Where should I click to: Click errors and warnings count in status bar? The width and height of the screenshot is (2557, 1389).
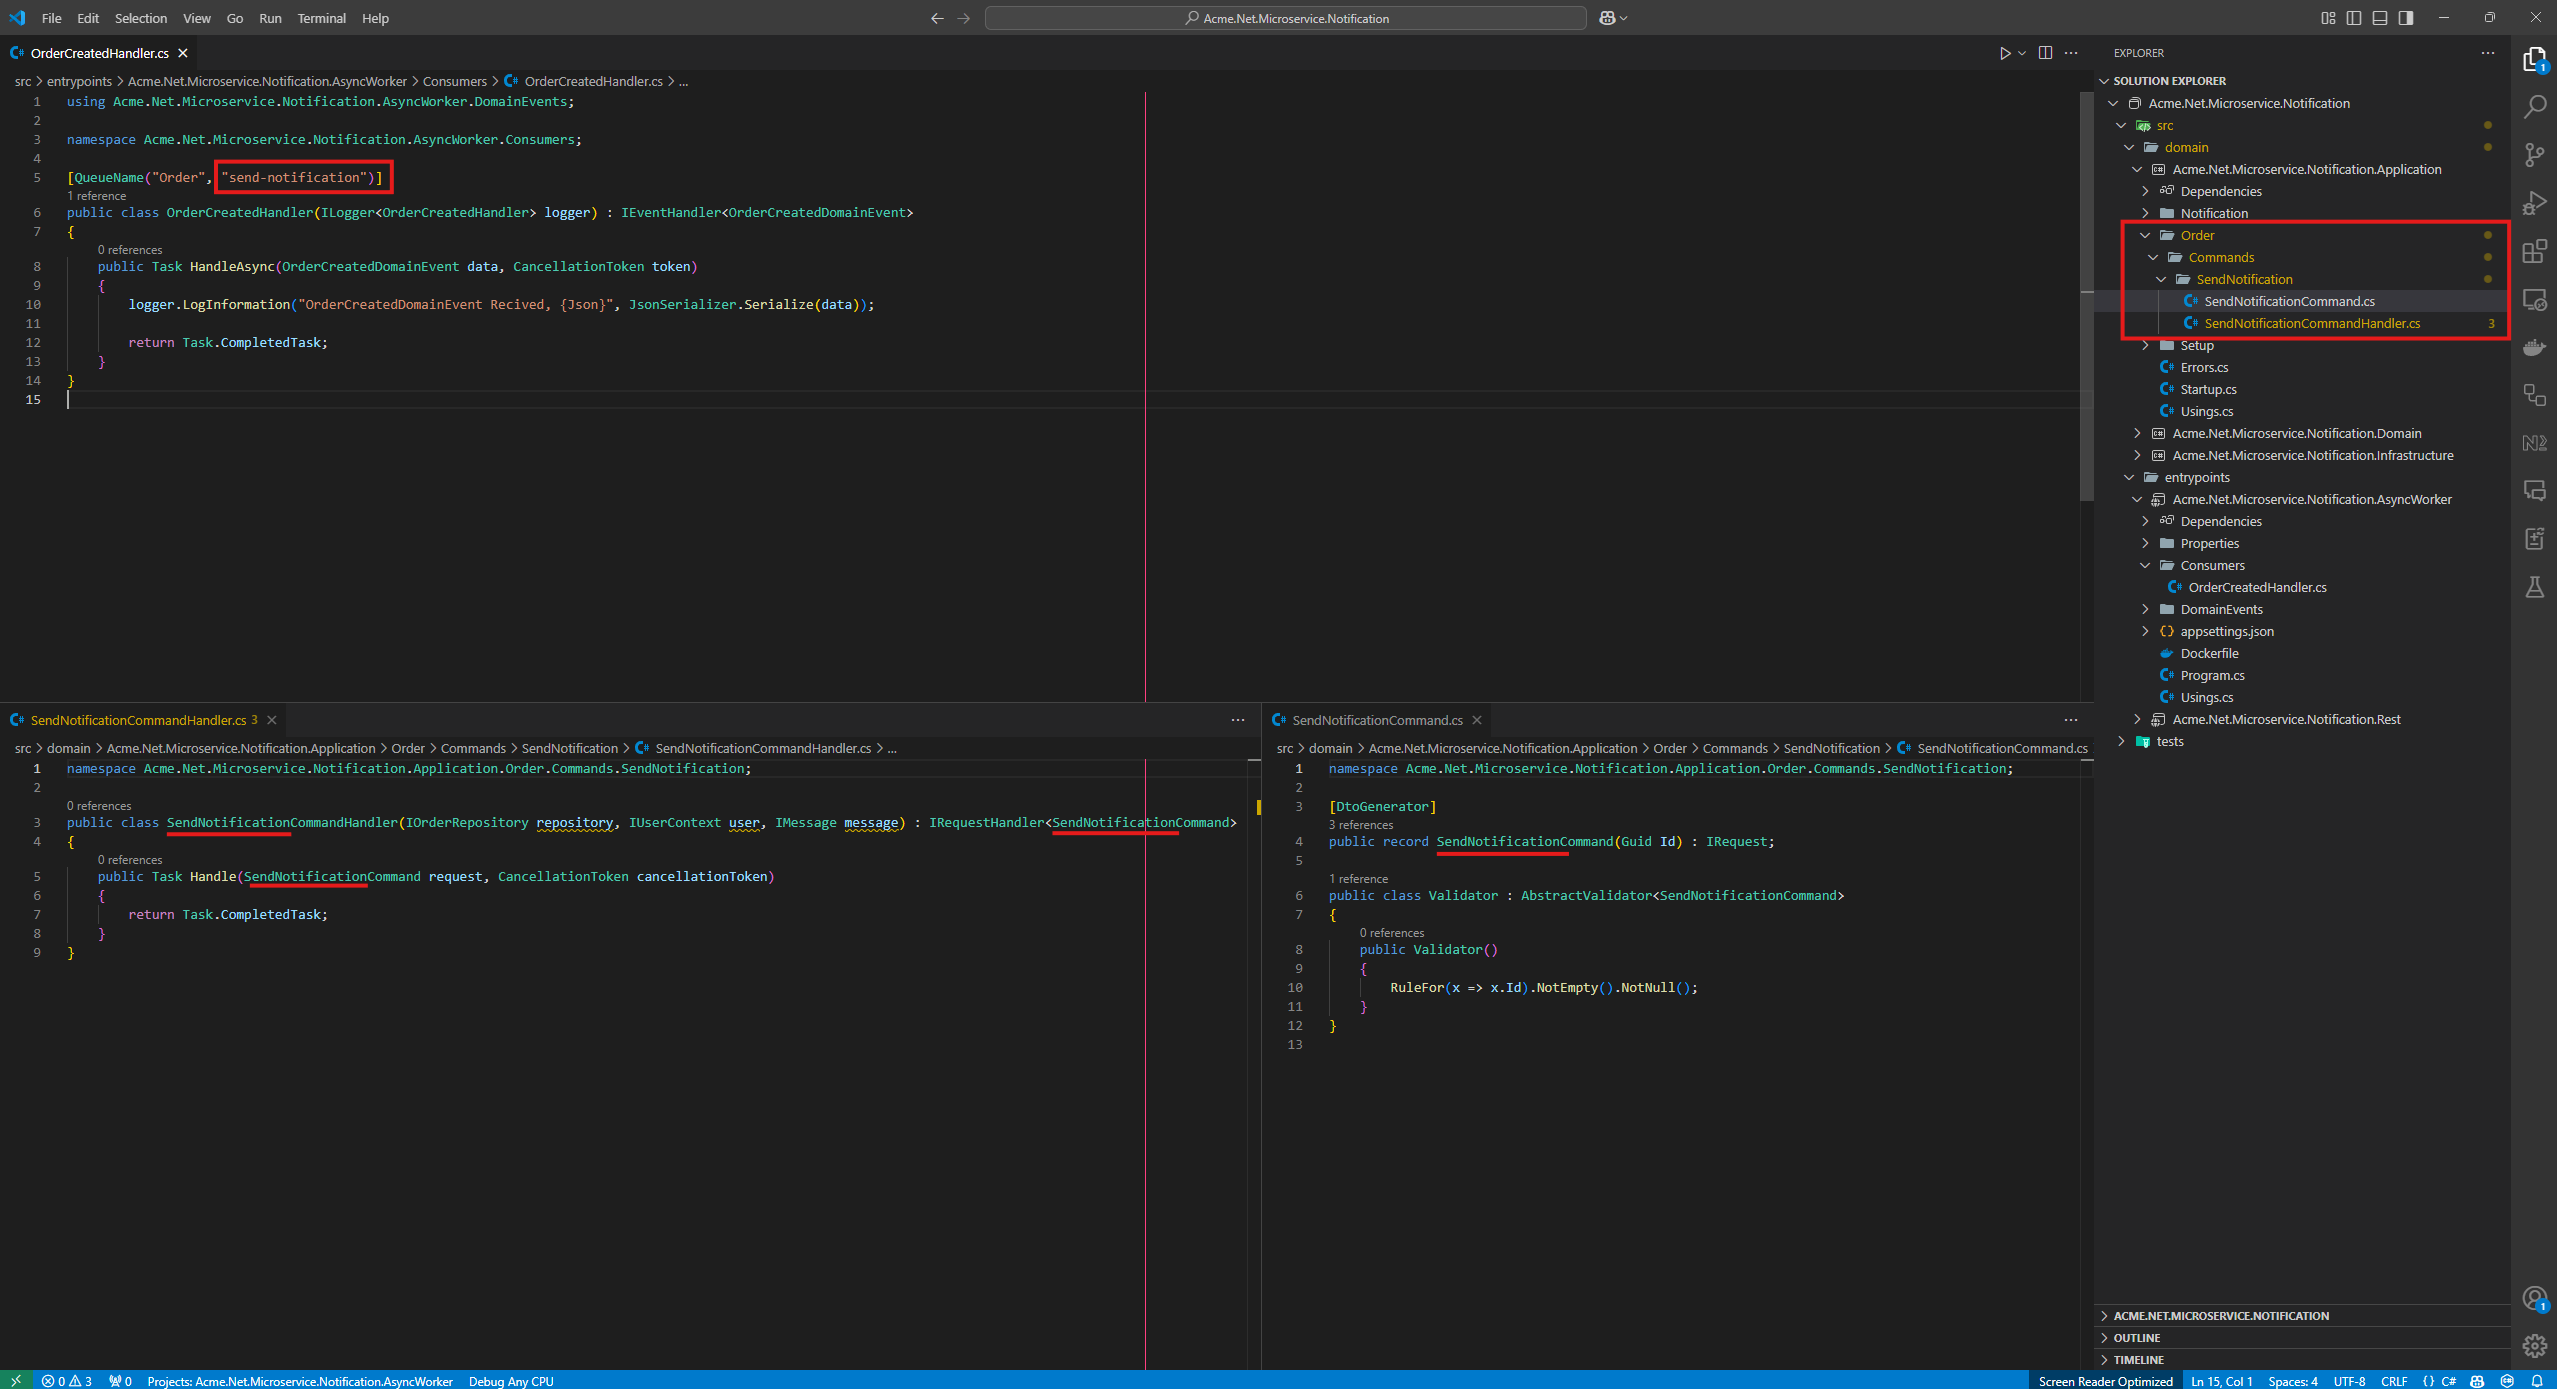[x=67, y=1381]
